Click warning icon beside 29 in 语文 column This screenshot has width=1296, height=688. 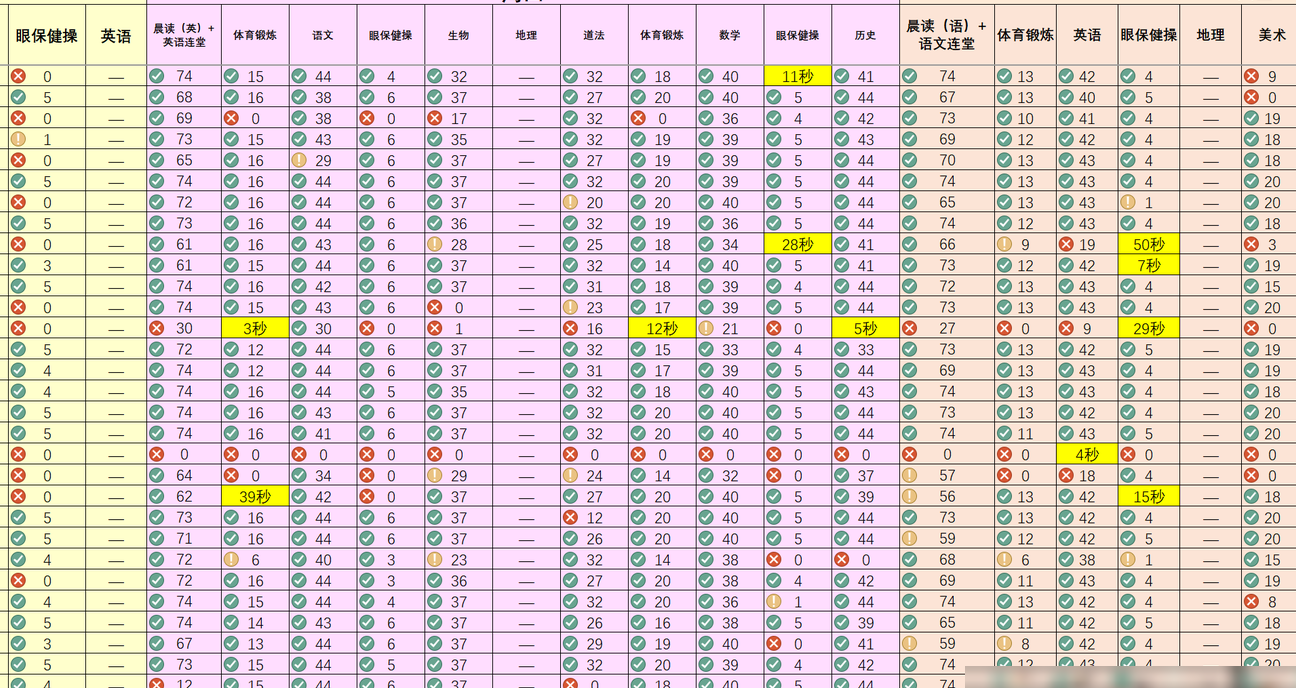298,160
